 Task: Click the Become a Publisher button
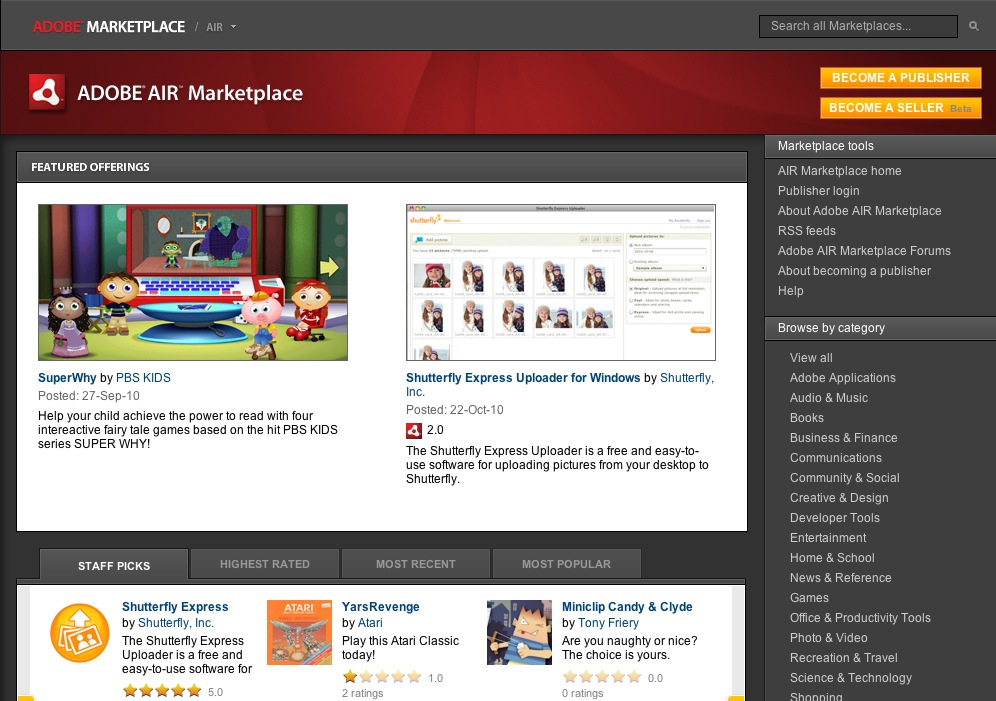tap(901, 77)
